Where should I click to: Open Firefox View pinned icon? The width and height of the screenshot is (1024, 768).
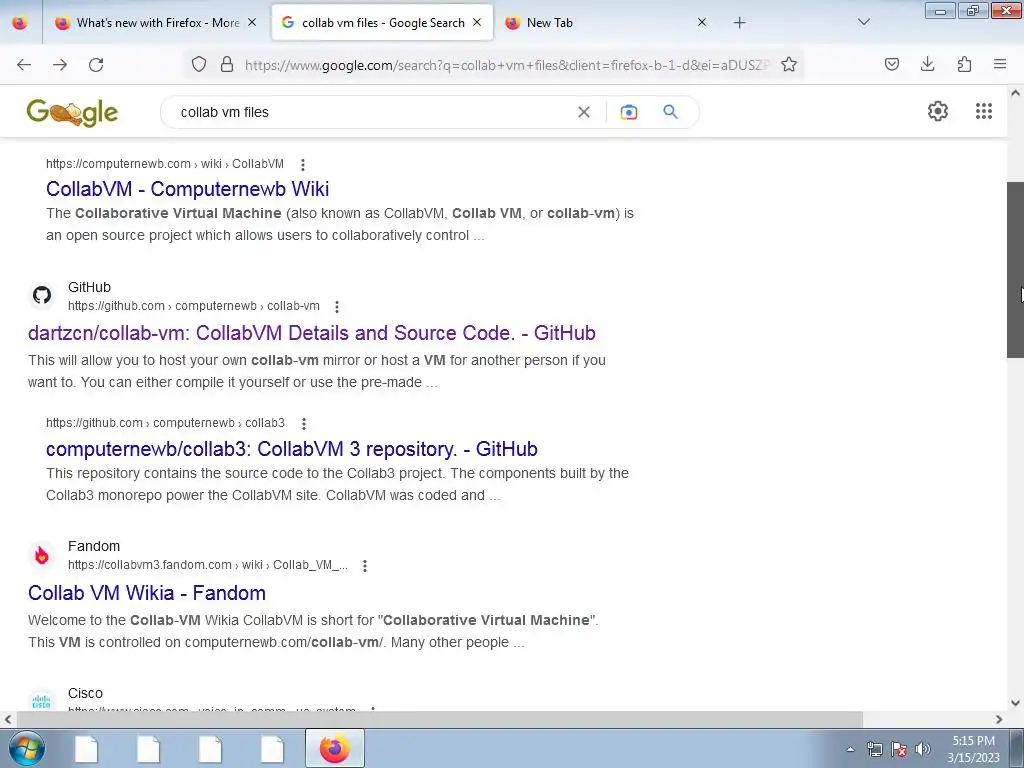point(20,22)
